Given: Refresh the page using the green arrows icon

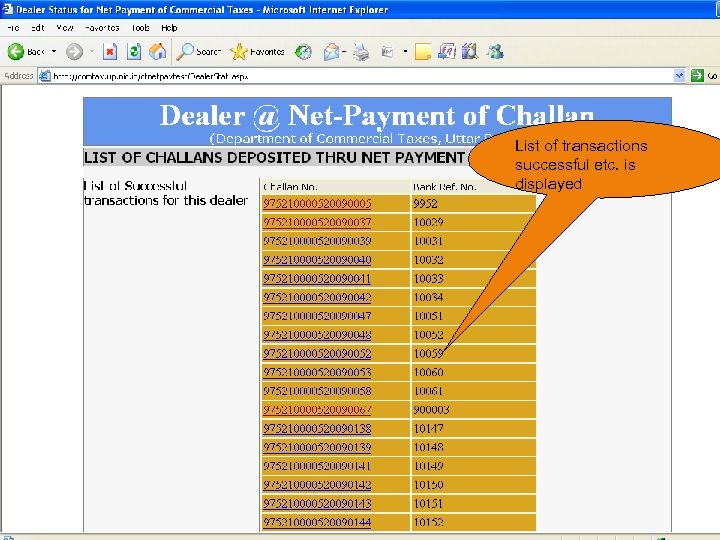Looking at the screenshot, I should pos(134,51).
